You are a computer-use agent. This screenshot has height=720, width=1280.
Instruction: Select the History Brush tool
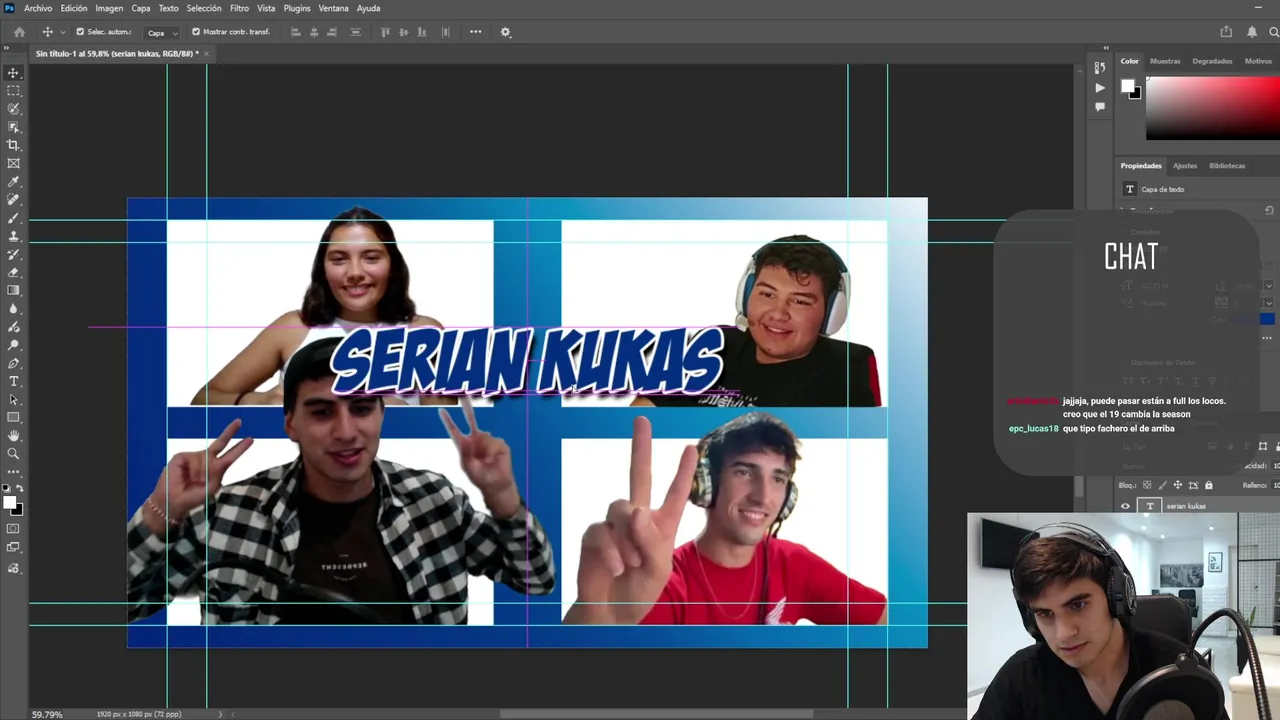(13, 254)
